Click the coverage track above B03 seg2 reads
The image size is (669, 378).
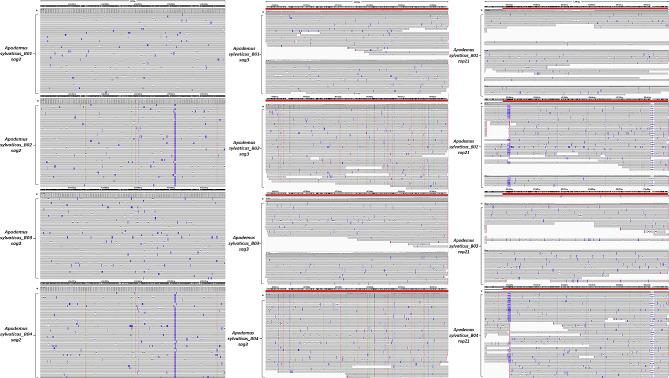133,195
